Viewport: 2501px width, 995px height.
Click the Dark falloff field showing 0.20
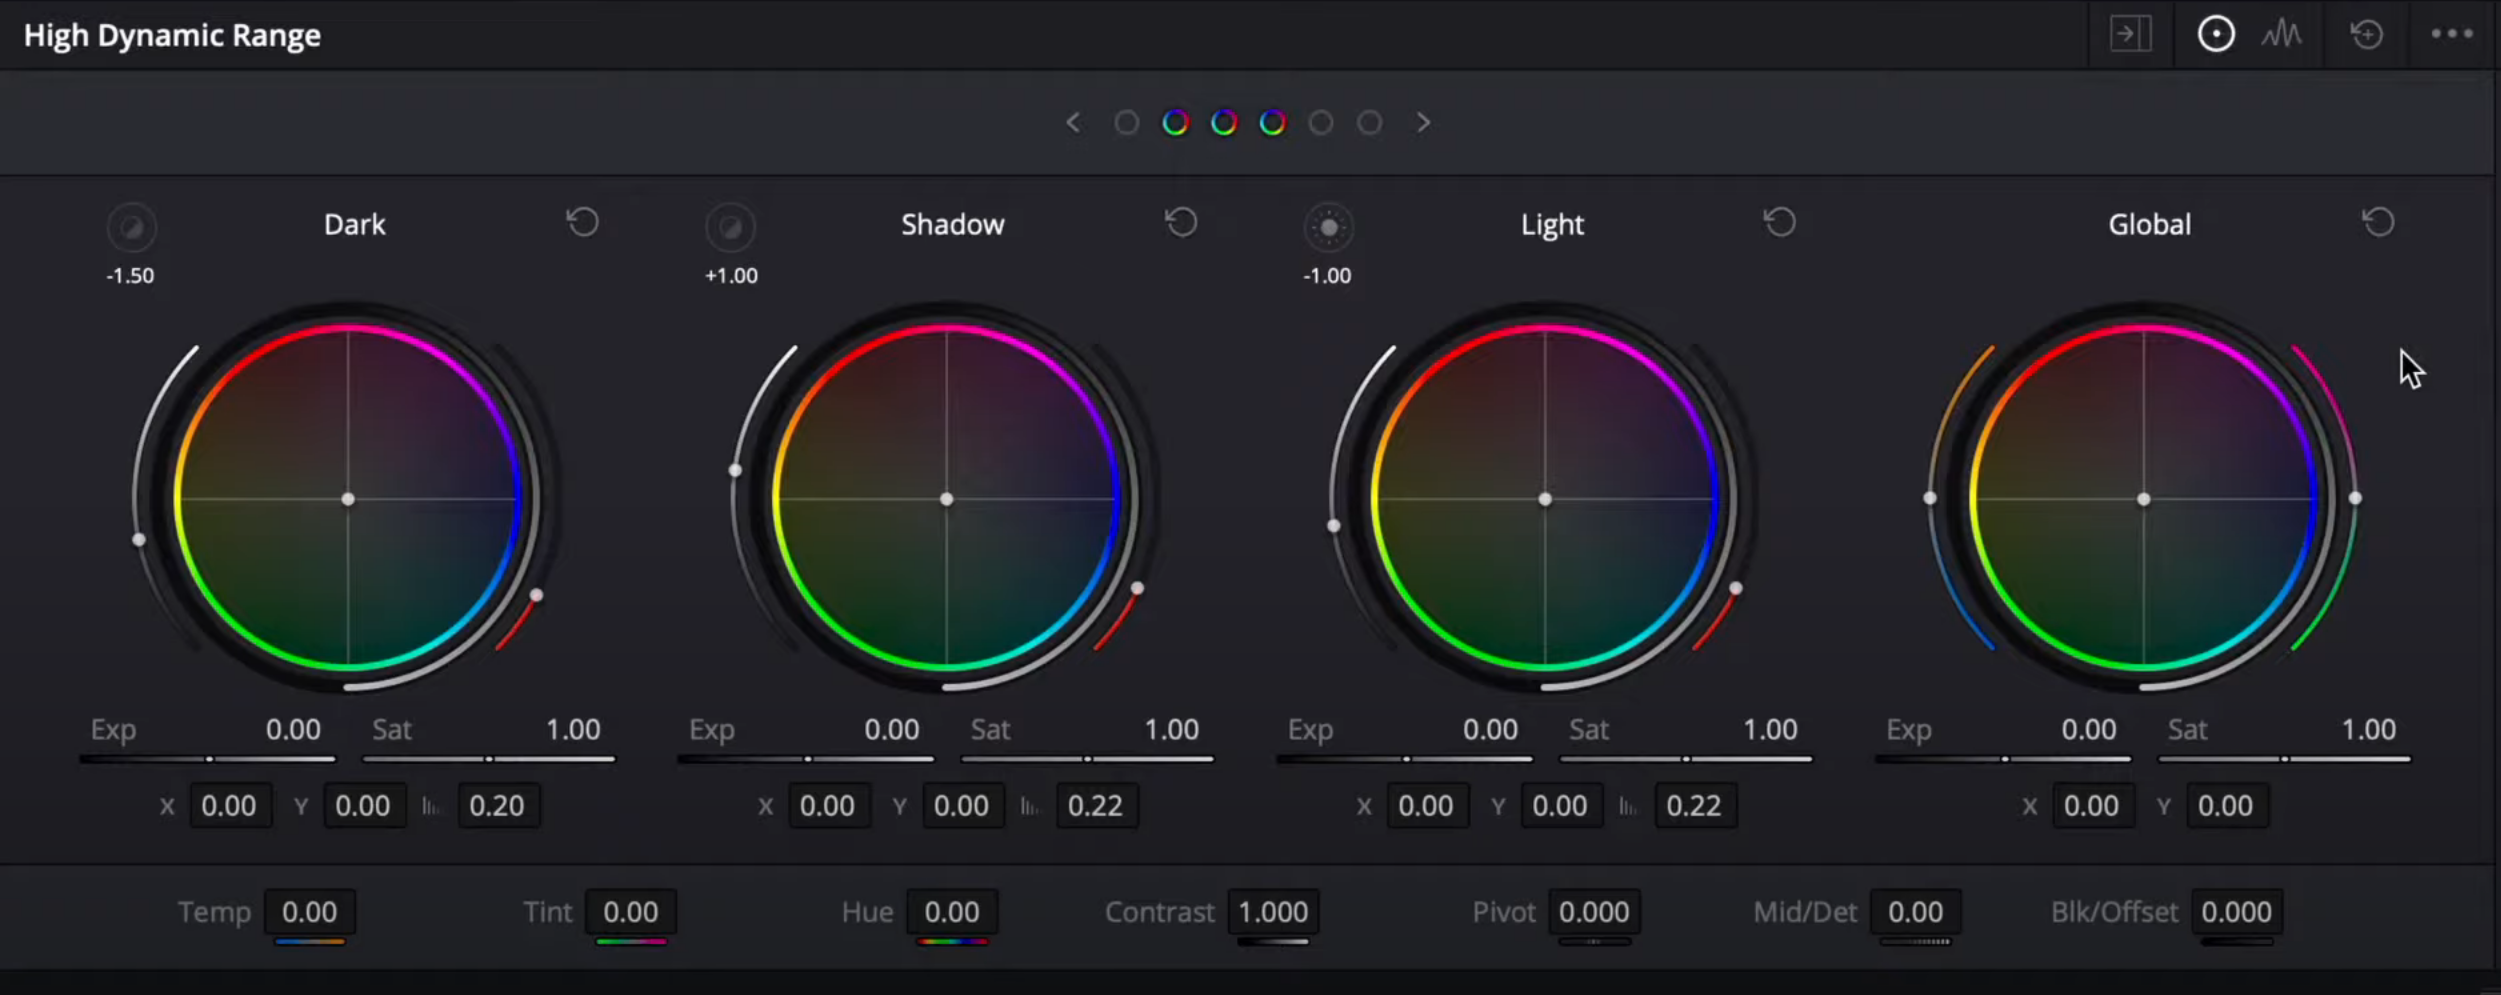[497, 806]
